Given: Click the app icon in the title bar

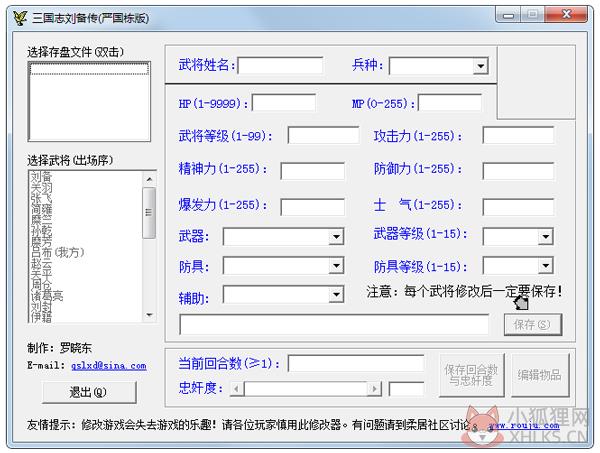Looking at the screenshot, I should pyautogui.click(x=20, y=18).
